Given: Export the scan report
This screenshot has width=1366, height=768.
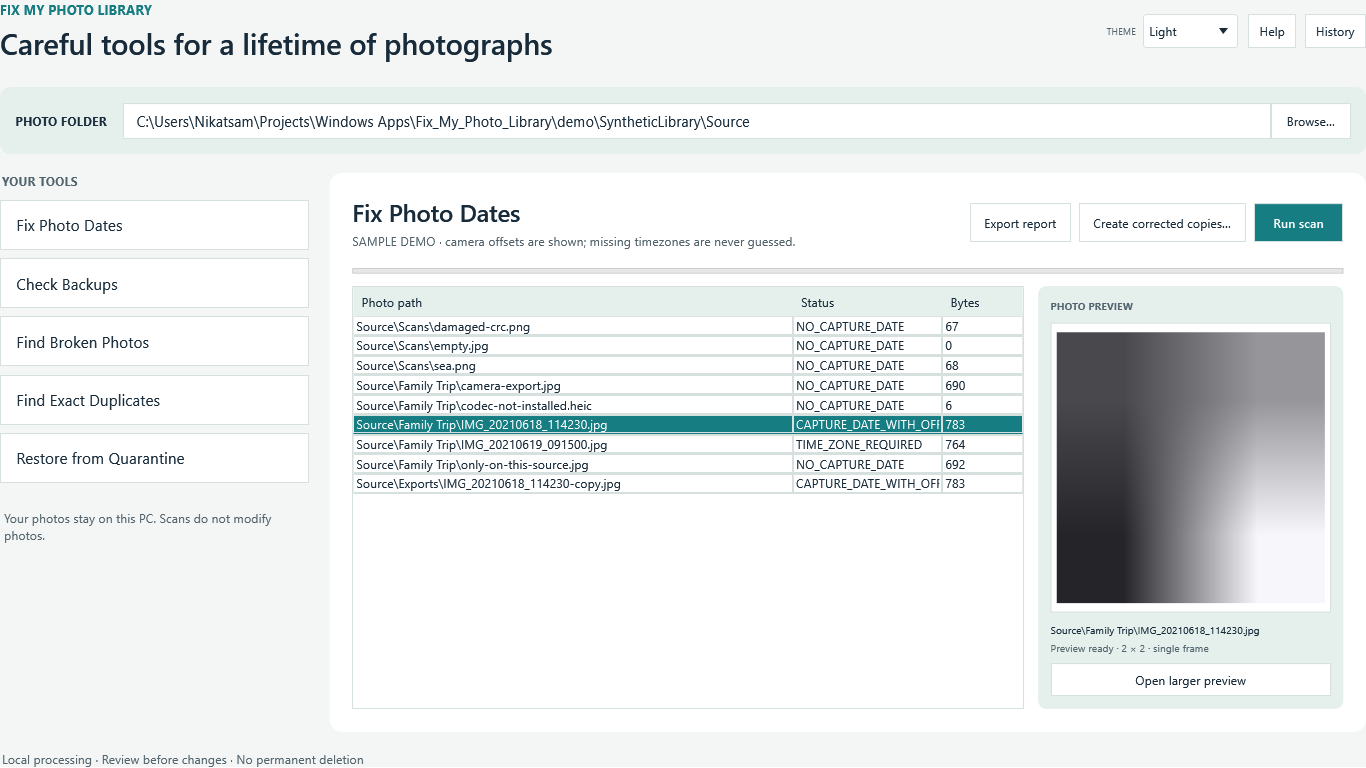Looking at the screenshot, I should click(1020, 223).
